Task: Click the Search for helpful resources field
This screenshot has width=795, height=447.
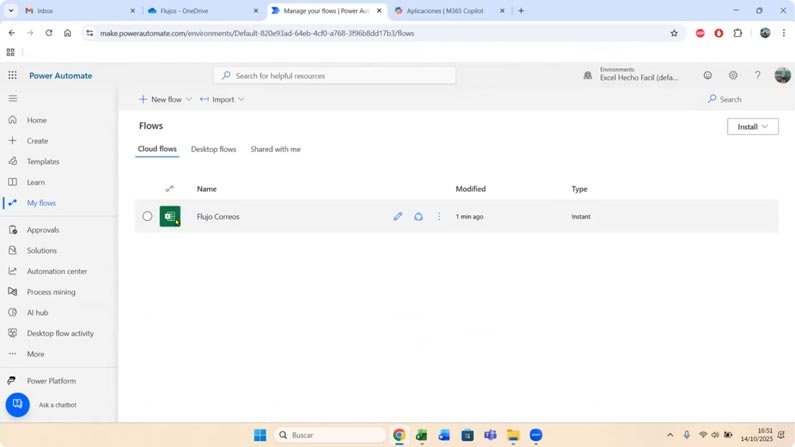Action: [x=334, y=76]
